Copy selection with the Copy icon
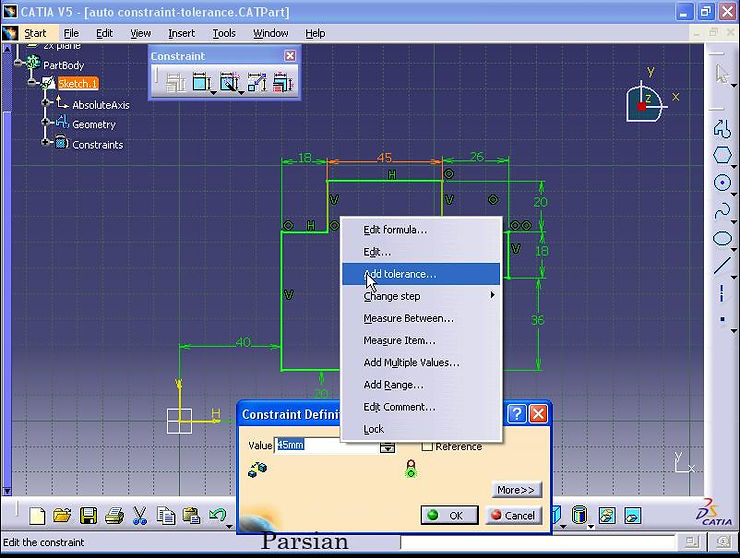This screenshot has height=558, width=740. point(166,516)
